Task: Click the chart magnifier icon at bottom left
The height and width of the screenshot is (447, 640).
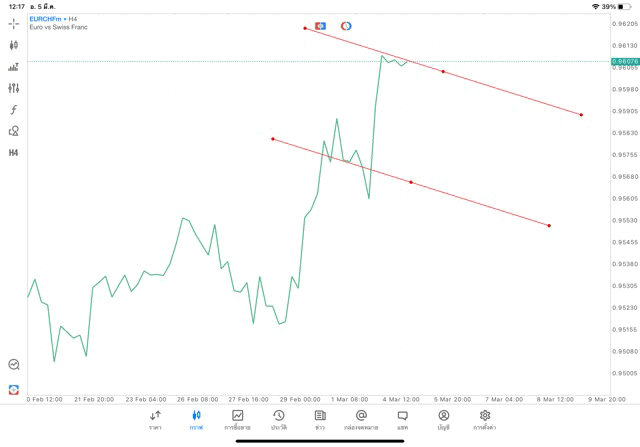Action: pyautogui.click(x=14, y=365)
